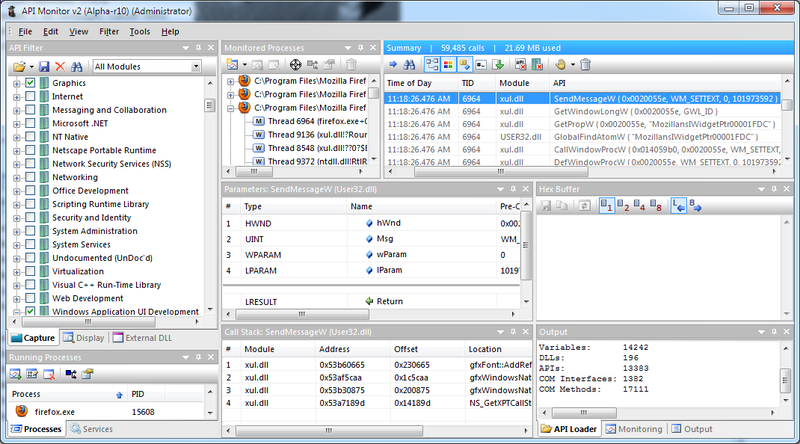800x444 pixels.
Task: Check the Internet checkbox
Action: [30, 96]
